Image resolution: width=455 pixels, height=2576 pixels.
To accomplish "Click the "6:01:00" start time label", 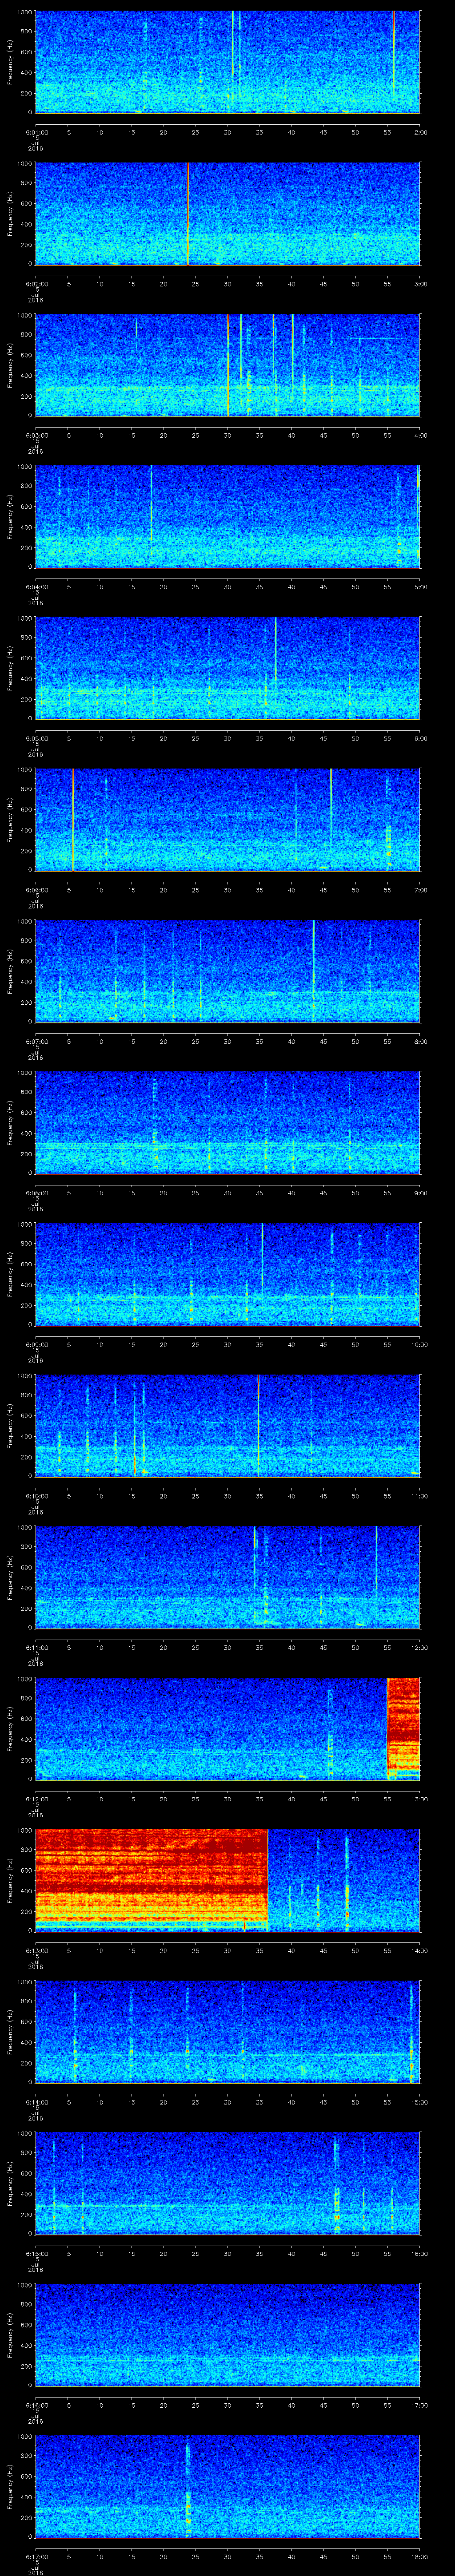I will point(36,132).
